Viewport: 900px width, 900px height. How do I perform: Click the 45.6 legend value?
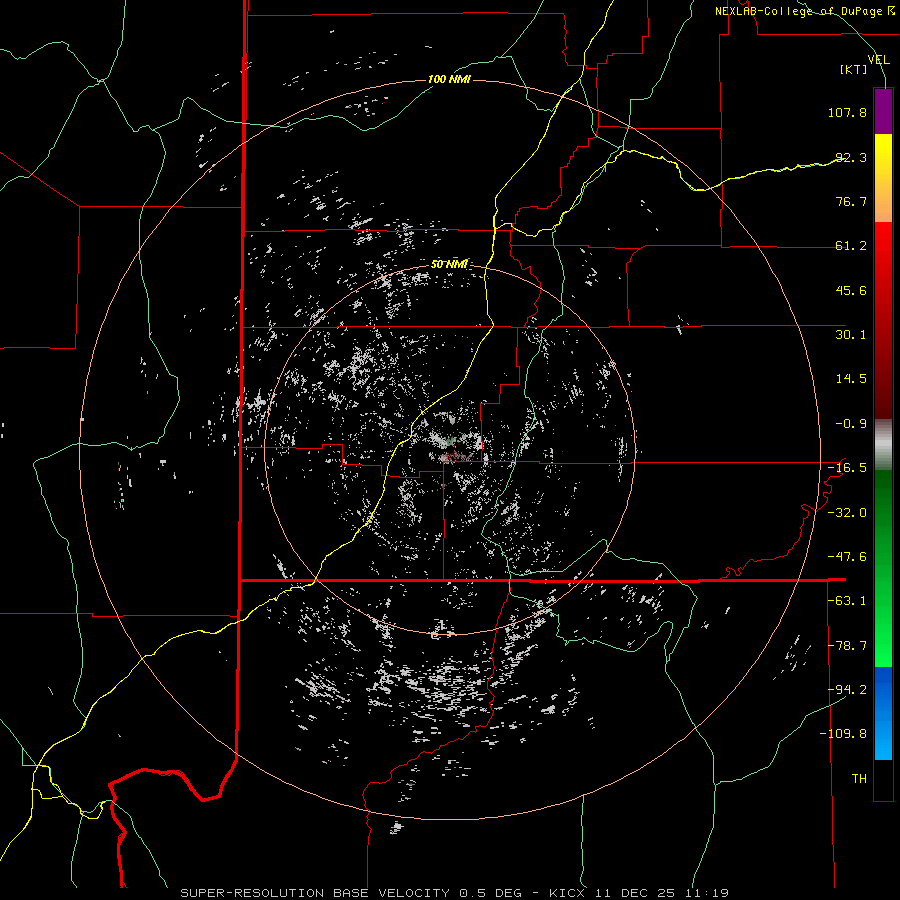[x=851, y=290]
